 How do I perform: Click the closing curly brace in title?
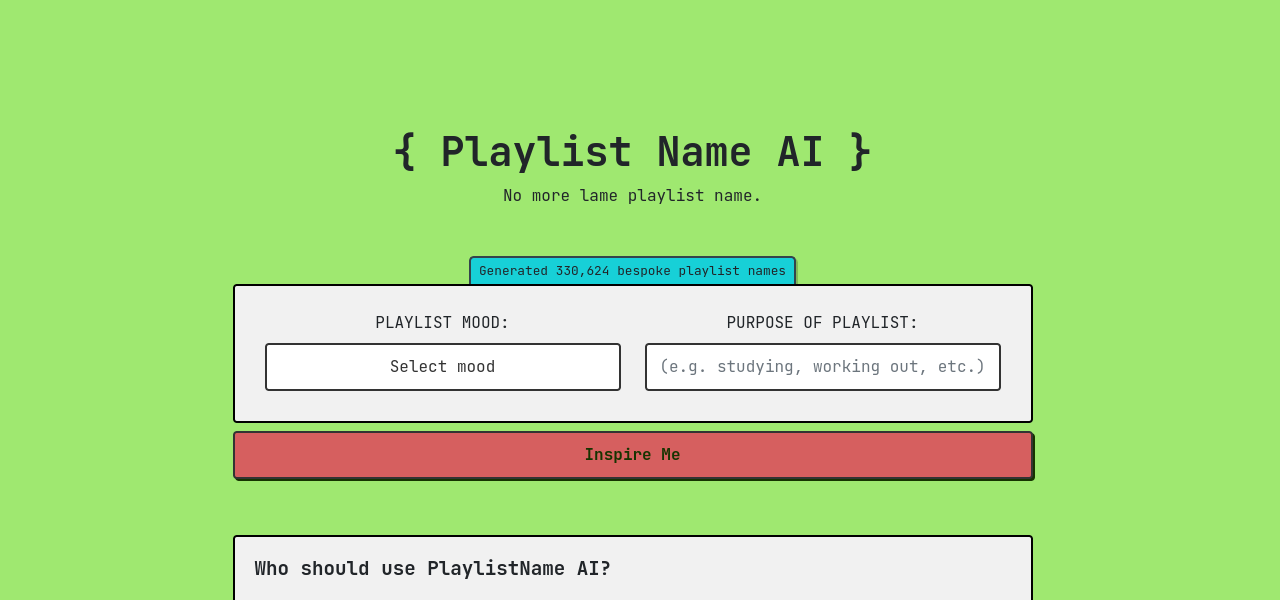tap(860, 152)
